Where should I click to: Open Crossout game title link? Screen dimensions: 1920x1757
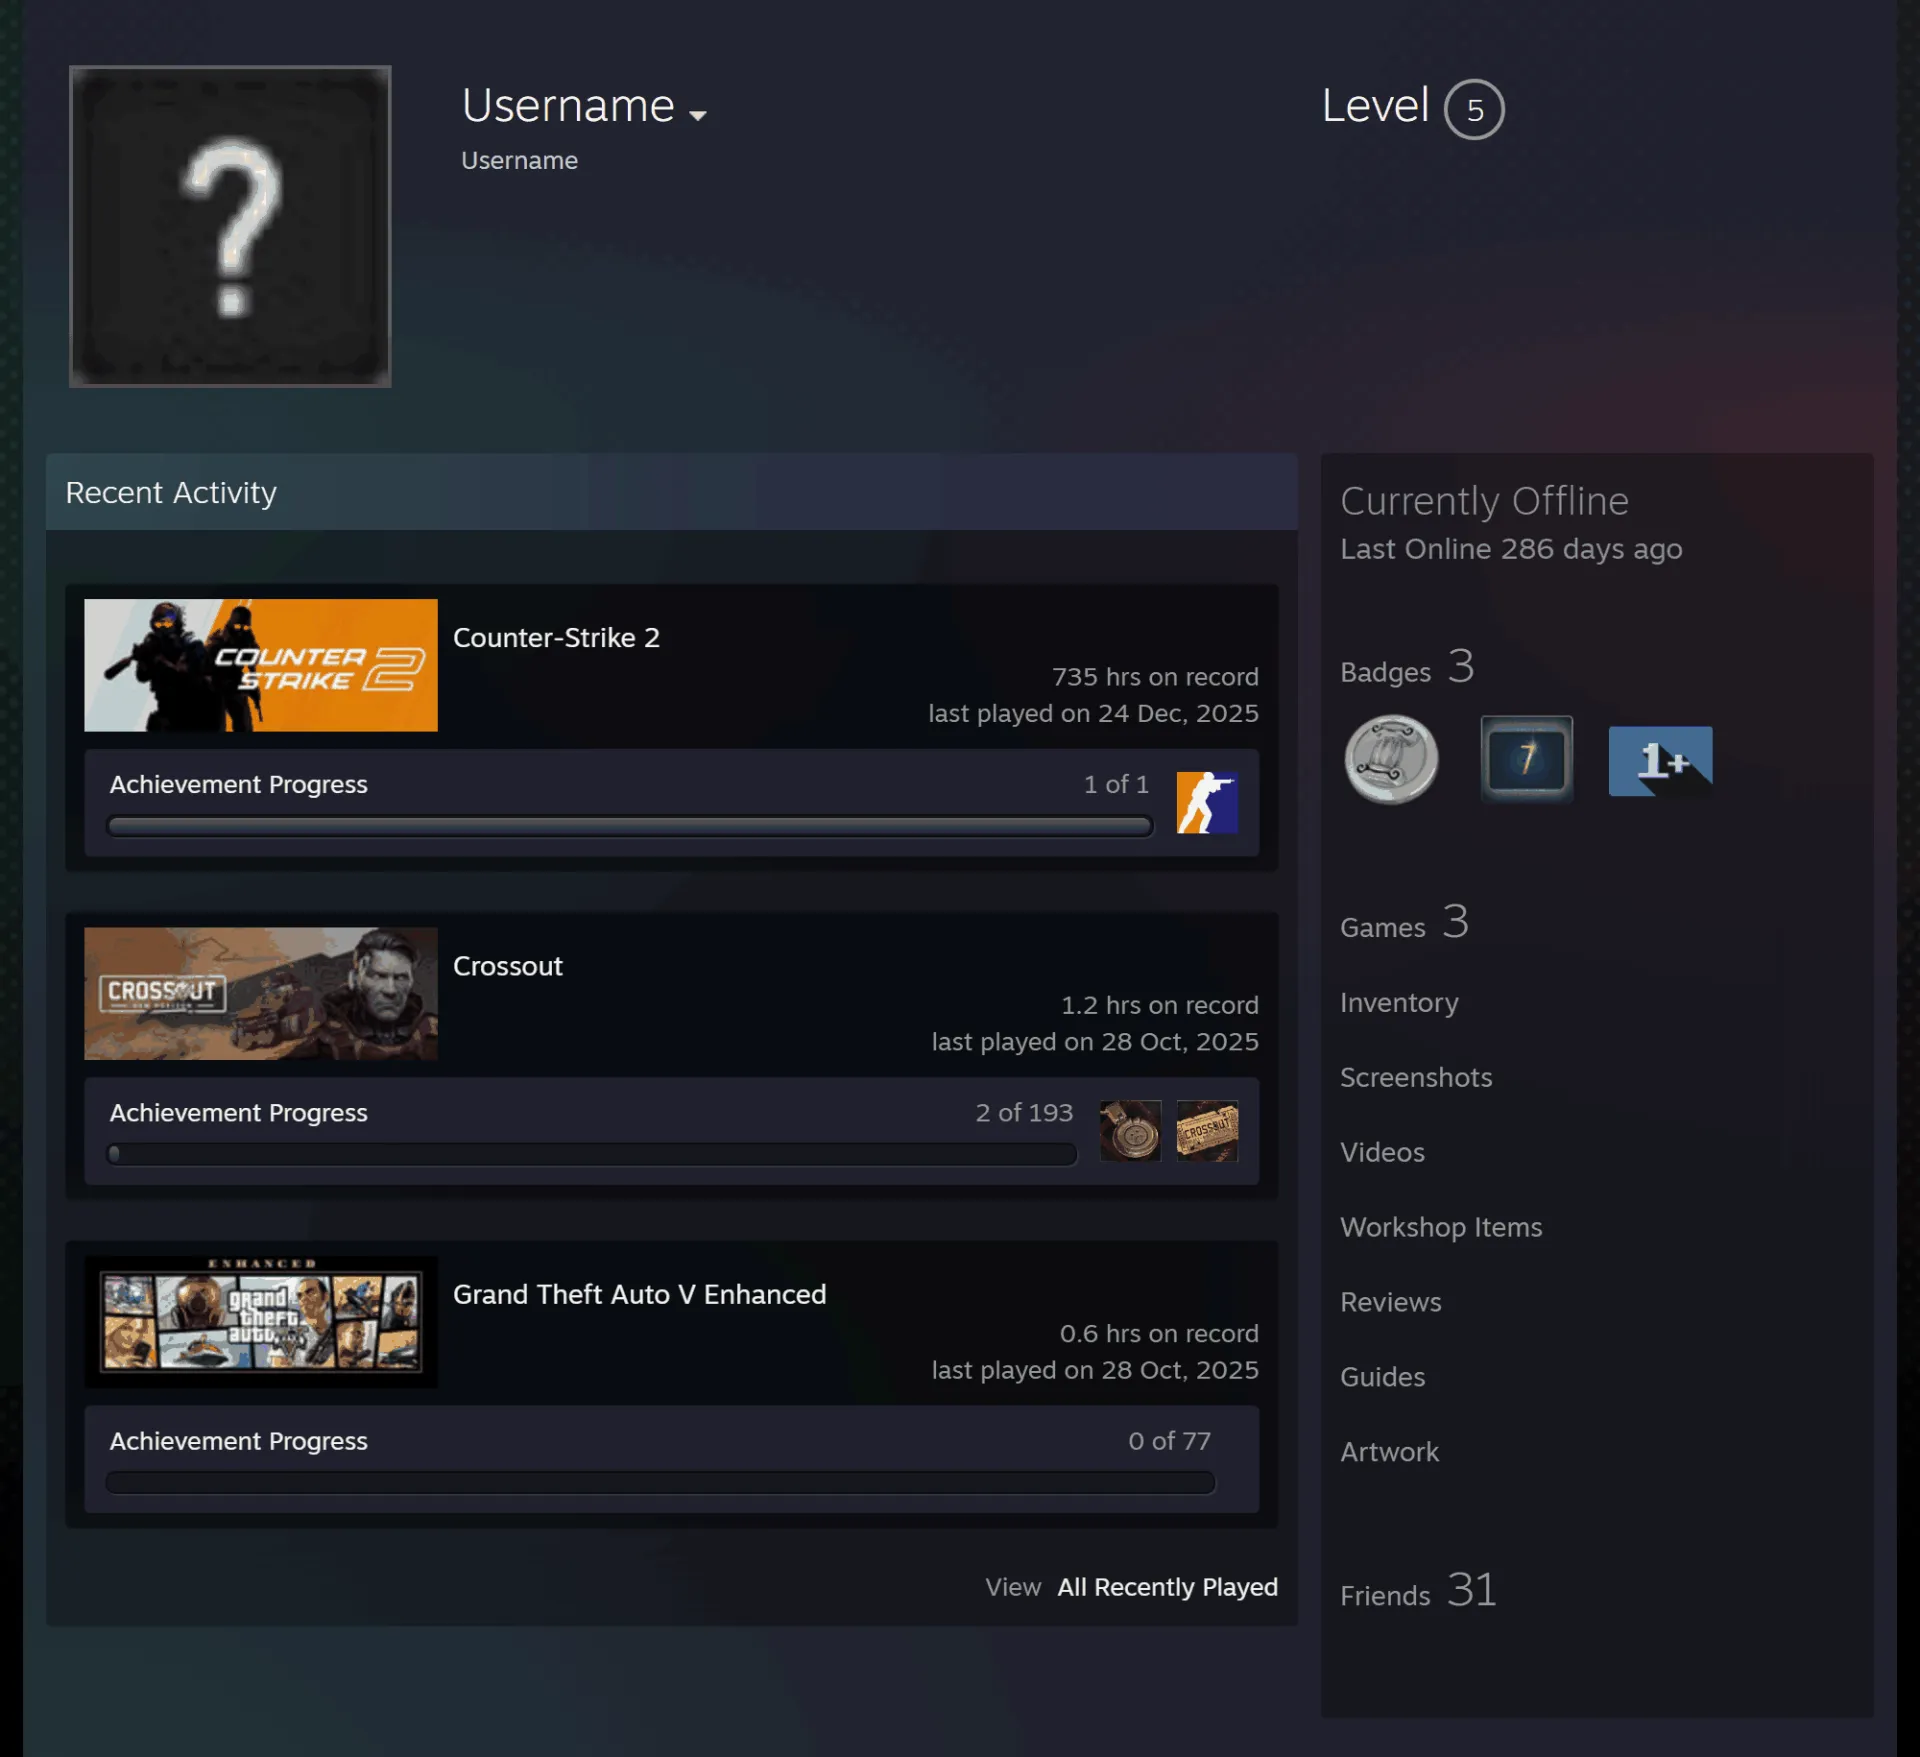pos(508,966)
